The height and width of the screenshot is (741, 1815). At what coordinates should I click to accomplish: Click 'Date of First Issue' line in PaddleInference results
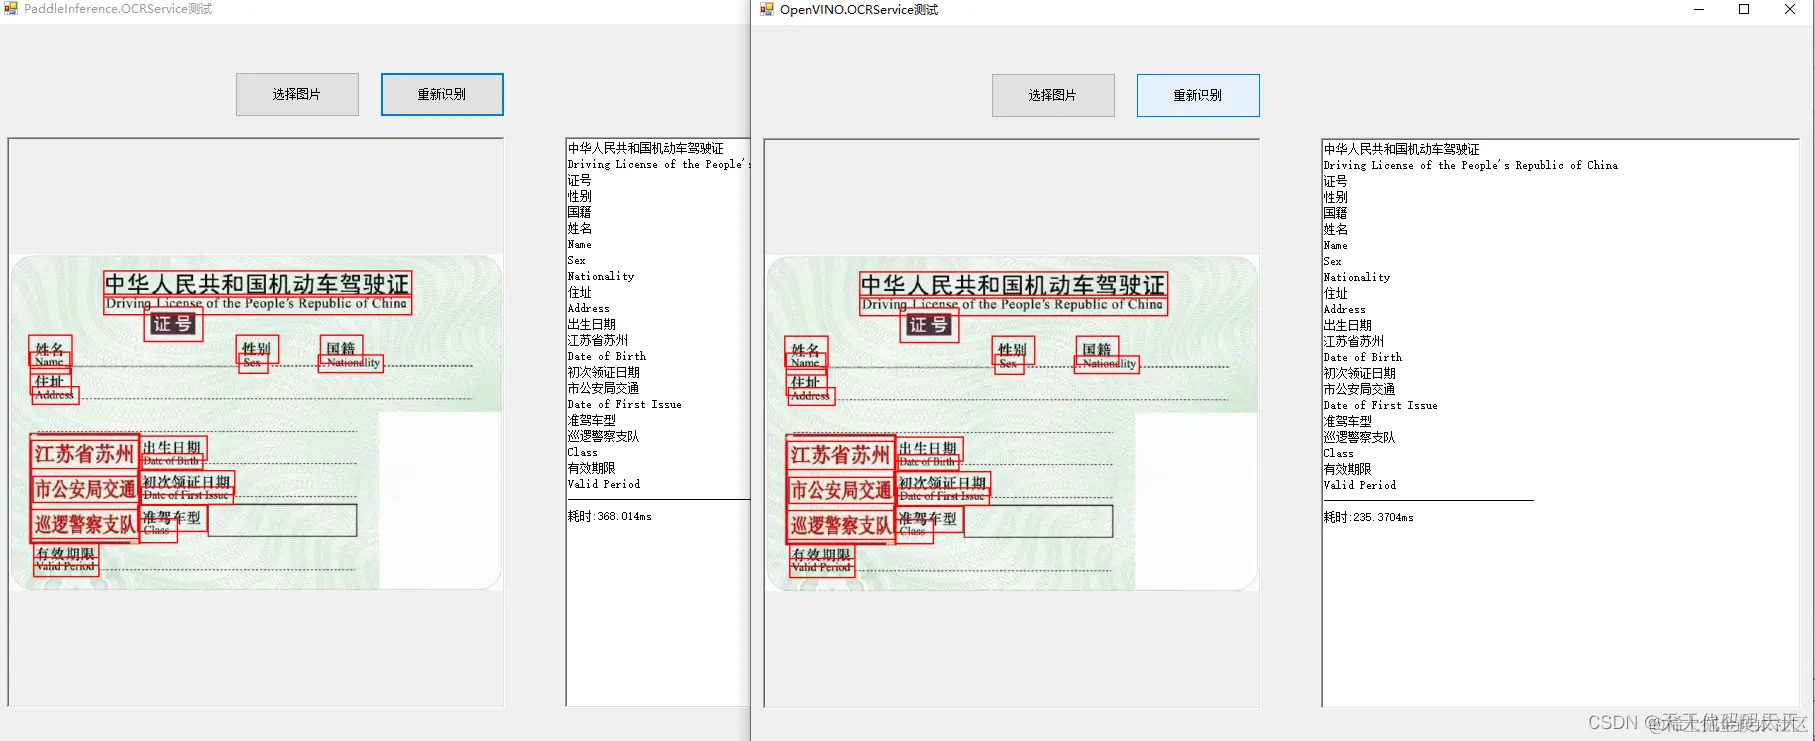click(624, 404)
